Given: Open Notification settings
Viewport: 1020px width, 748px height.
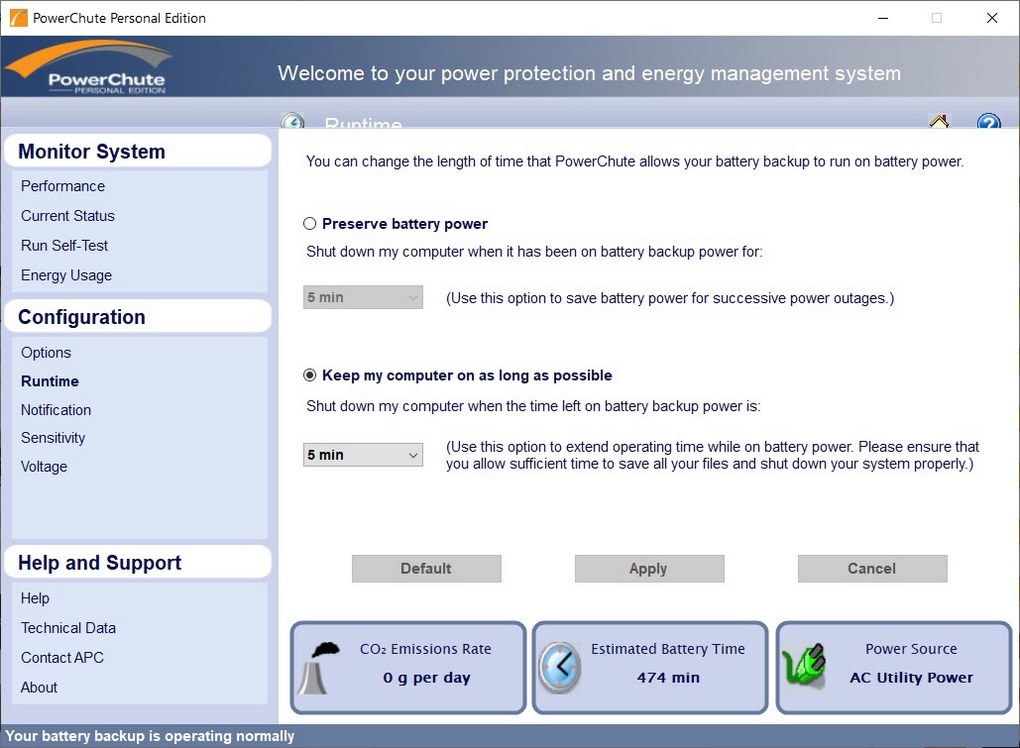Looking at the screenshot, I should click(56, 410).
